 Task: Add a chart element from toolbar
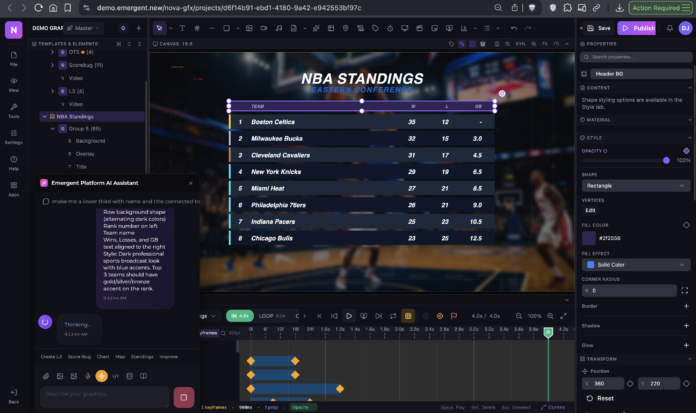point(464,28)
